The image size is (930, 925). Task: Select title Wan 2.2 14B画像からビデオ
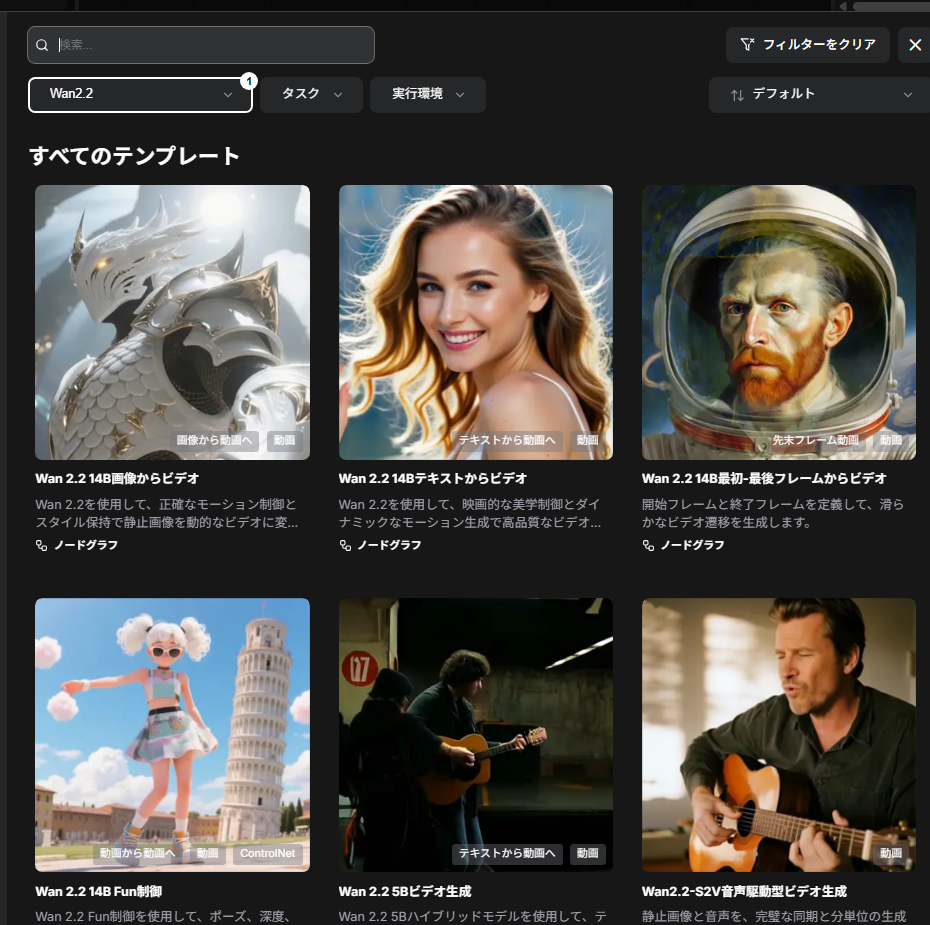117,479
